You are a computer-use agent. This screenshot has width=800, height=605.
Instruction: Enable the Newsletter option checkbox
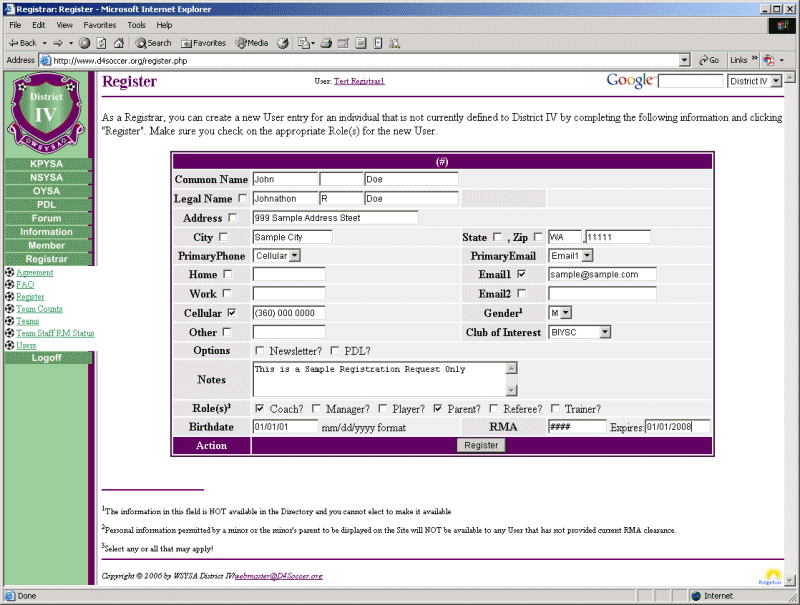coord(260,351)
